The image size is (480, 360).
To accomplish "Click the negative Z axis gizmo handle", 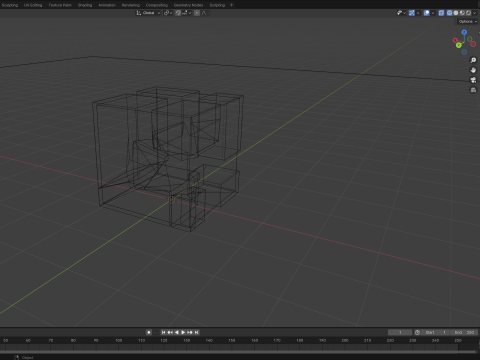I will pyautogui.click(x=464, y=52).
